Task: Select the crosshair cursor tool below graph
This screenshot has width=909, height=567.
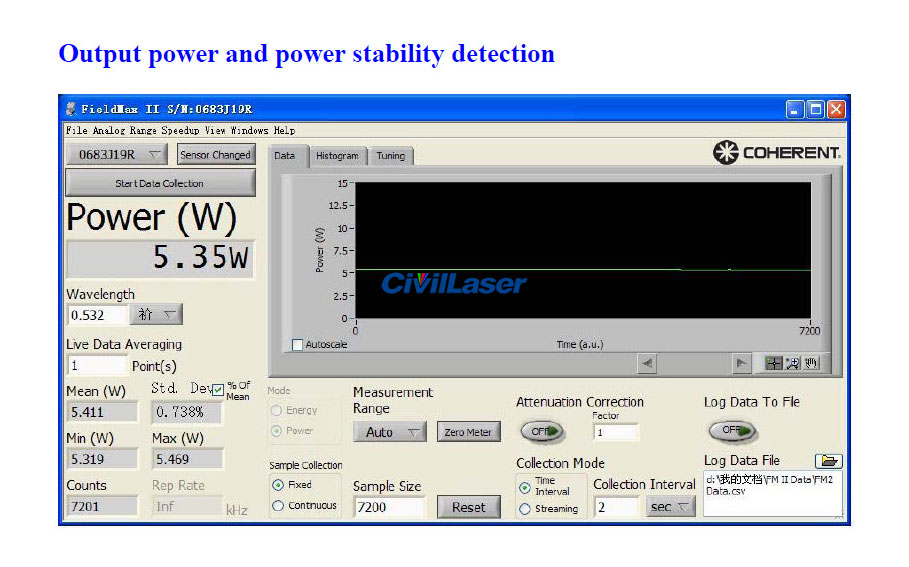Action: [773, 364]
